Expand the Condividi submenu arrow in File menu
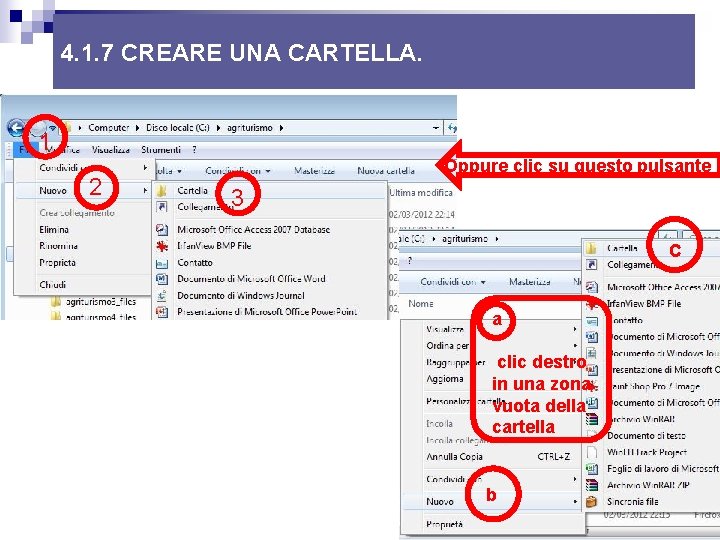The height and width of the screenshot is (540, 720). pos(145,168)
